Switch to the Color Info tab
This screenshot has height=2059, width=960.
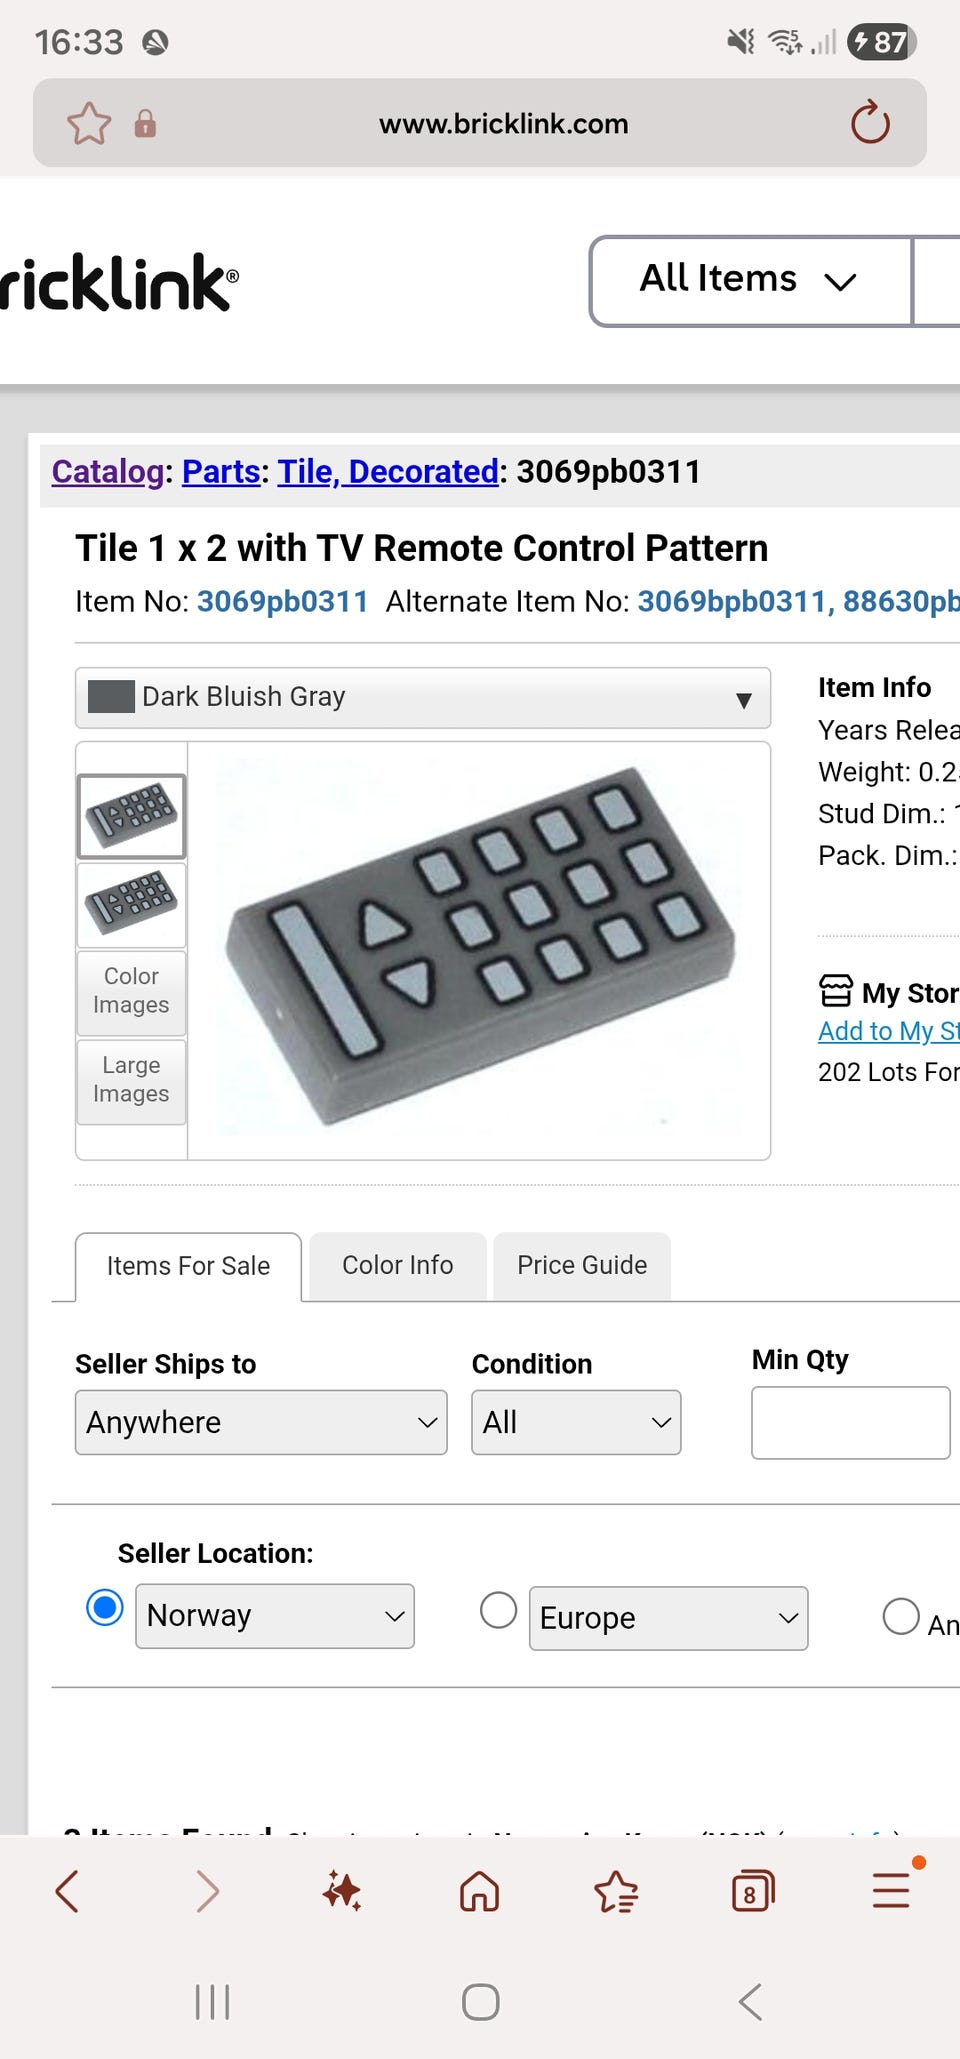pos(397,1265)
